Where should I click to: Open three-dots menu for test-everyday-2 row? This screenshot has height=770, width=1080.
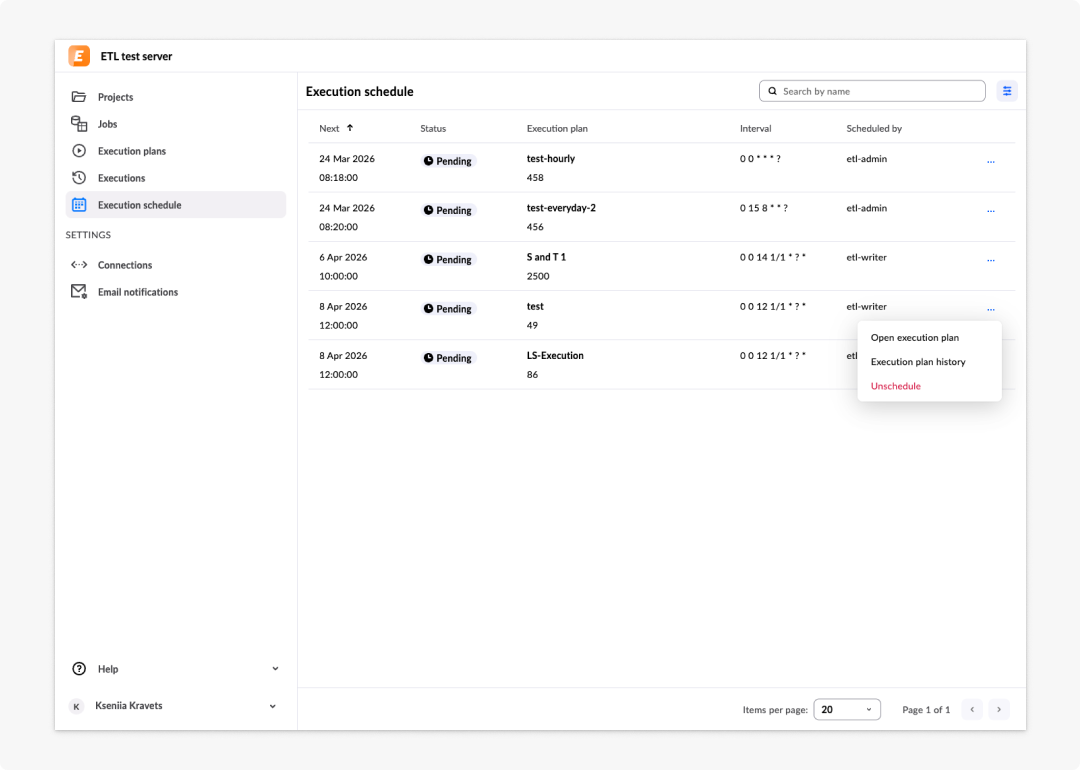click(990, 211)
